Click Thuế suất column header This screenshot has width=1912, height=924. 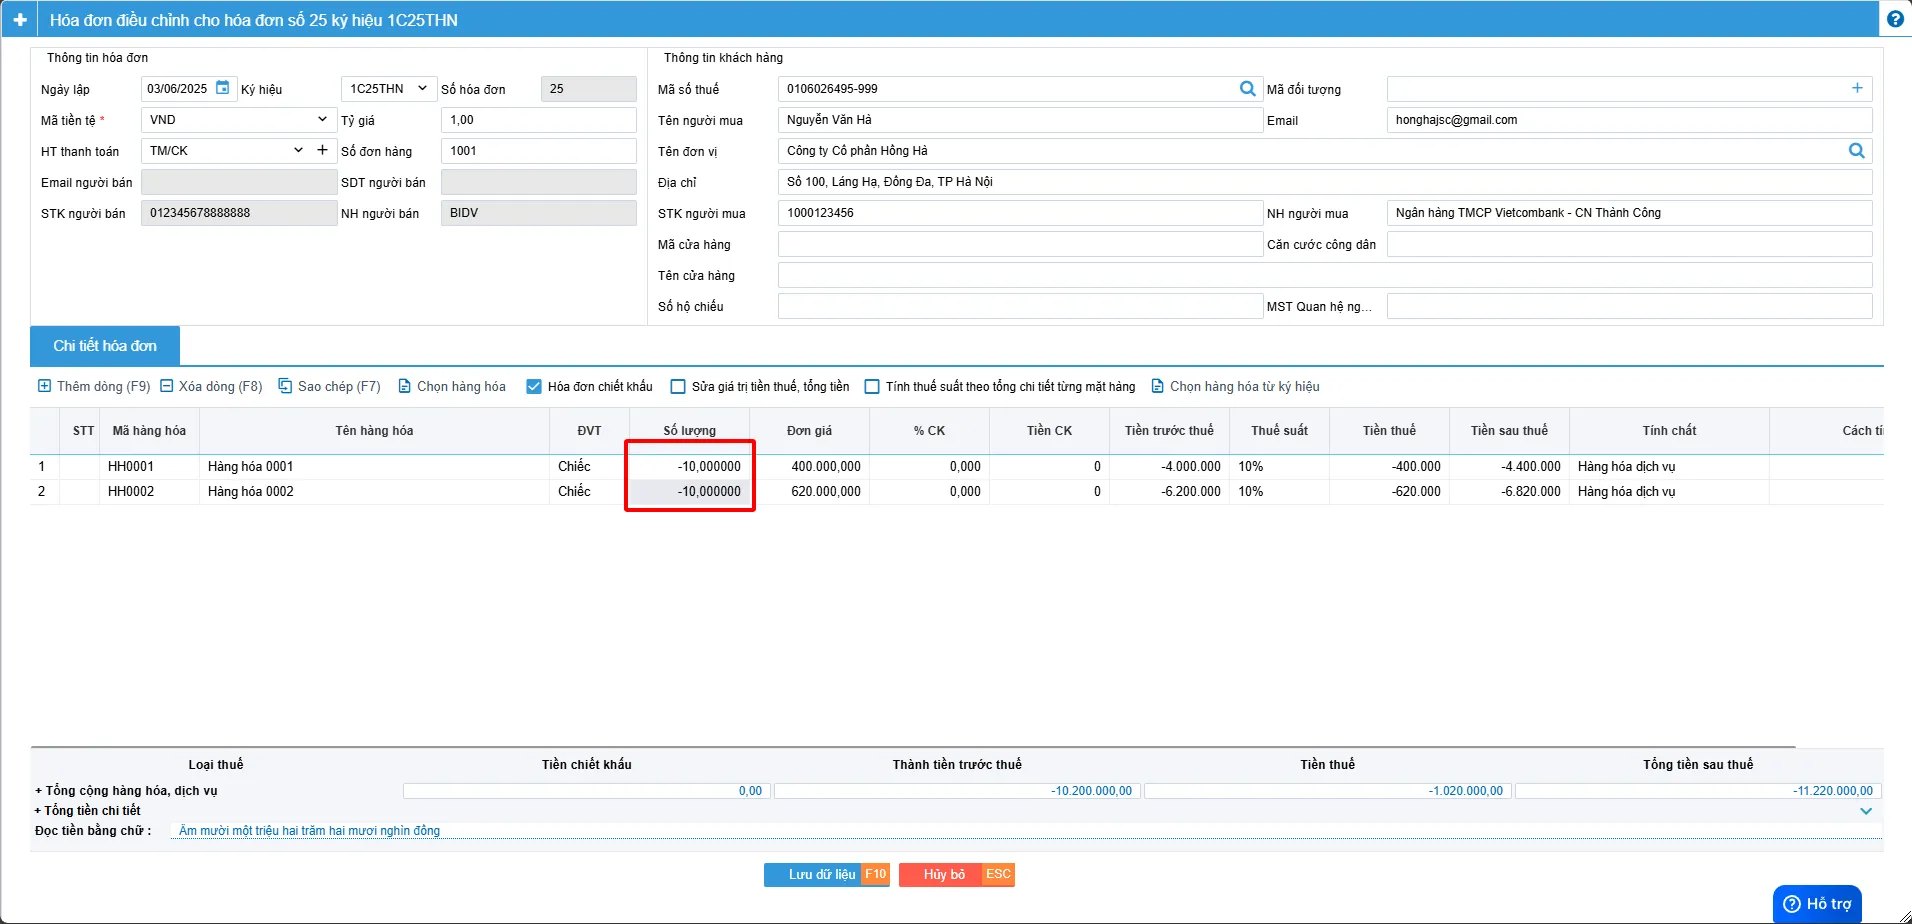[1280, 431]
